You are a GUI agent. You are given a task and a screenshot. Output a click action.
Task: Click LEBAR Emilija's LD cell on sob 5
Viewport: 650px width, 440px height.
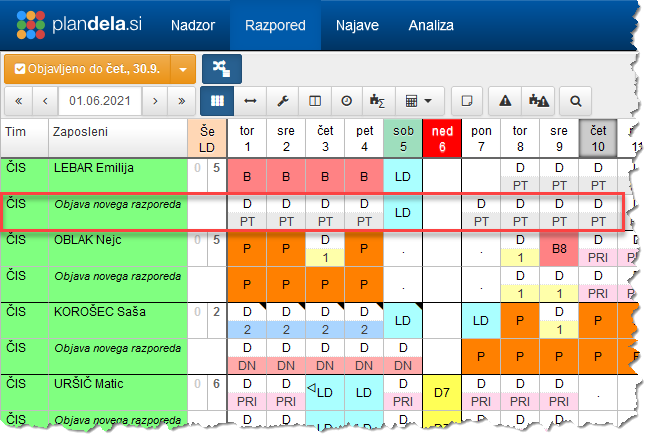click(403, 176)
